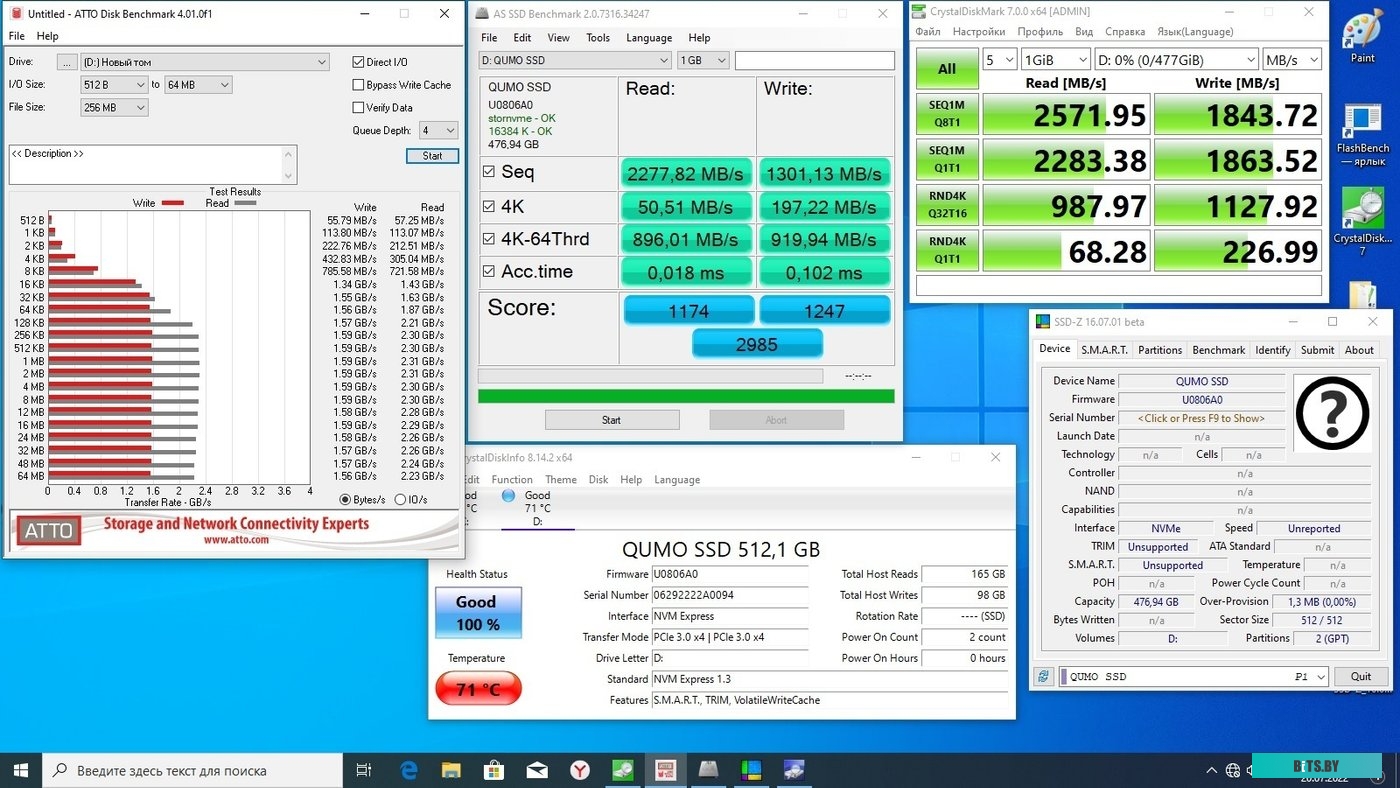The width and height of the screenshot is (1400, 788).
Task: Click the network tray icon
Action: coord(1233,770)
